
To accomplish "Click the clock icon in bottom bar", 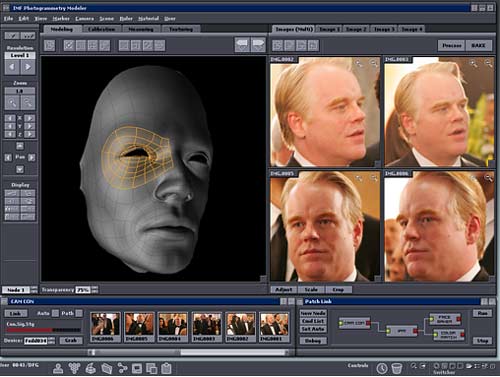I will (382, 368).
